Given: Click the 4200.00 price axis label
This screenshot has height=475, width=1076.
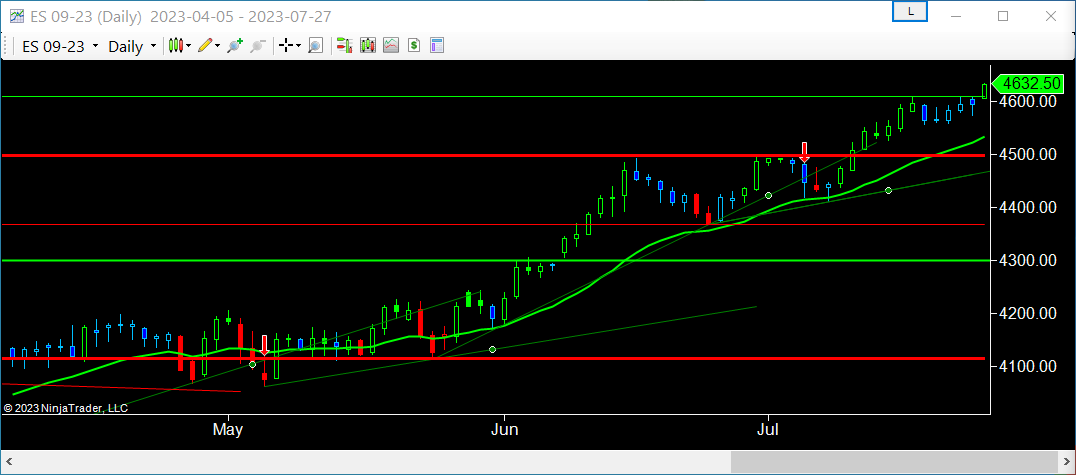Looking at the screenshot, I should tap(1027, 314).
